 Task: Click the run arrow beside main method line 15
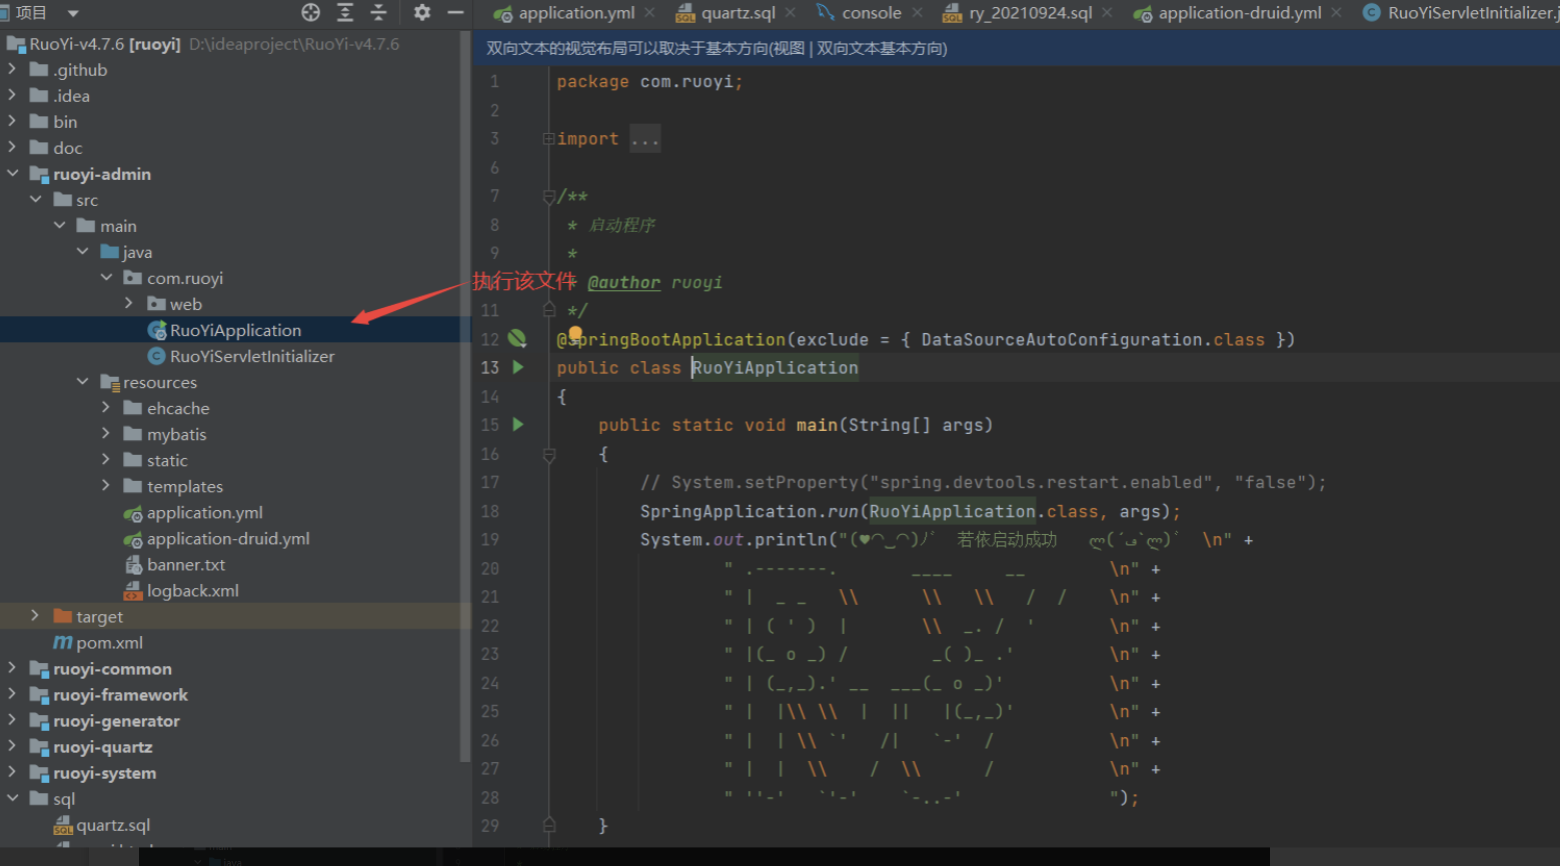[x=518, y=424]
